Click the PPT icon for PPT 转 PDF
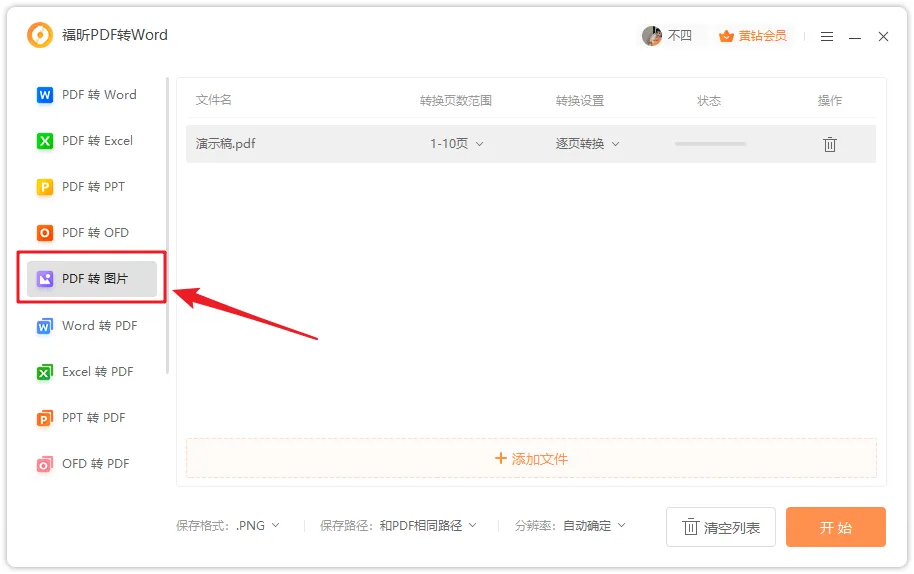Image resolution: width=914 pixels, height=574 pixels. click(x=45, y=418)
